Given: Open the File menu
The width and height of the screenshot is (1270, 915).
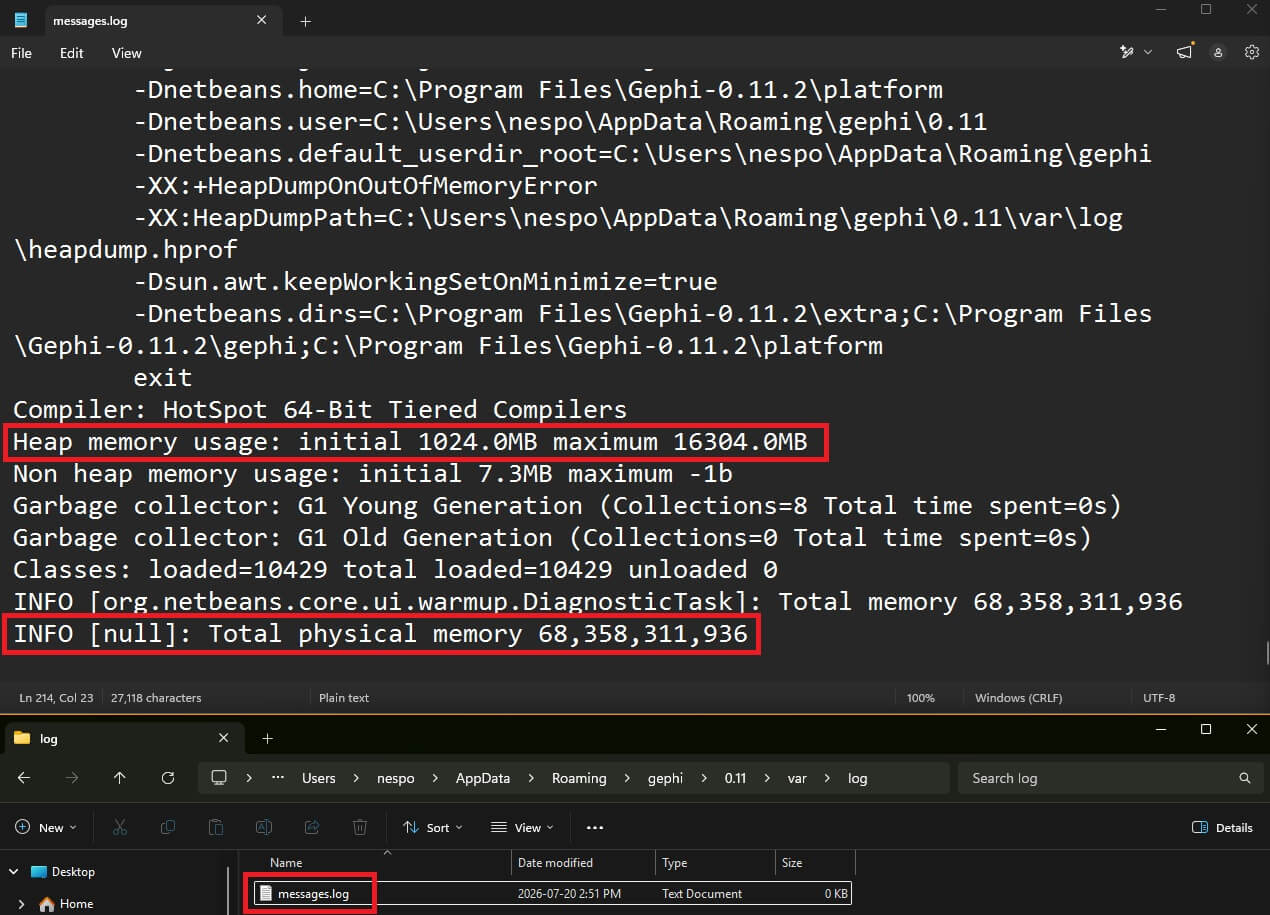Looking at the screenshot, I should pyautogui.click(x=21, y=53).
